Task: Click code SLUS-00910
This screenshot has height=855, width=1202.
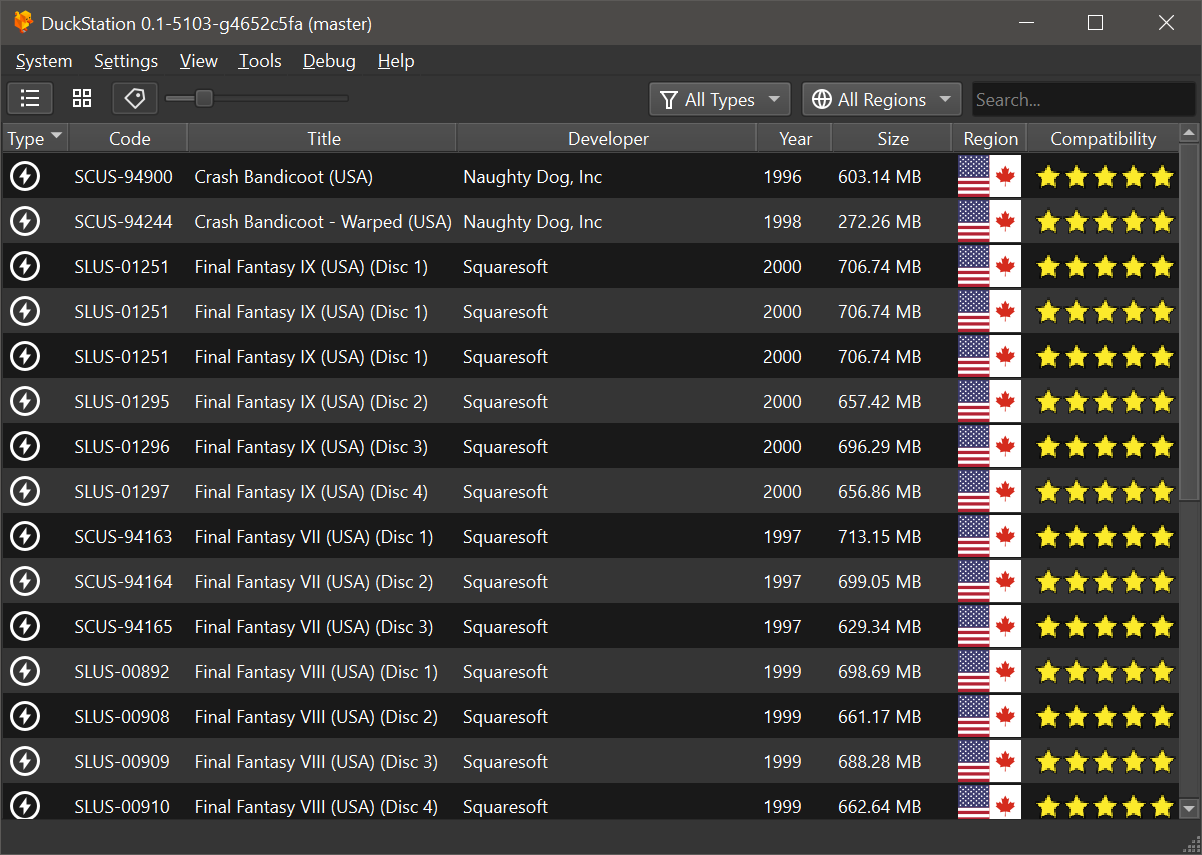Action: 122,807
